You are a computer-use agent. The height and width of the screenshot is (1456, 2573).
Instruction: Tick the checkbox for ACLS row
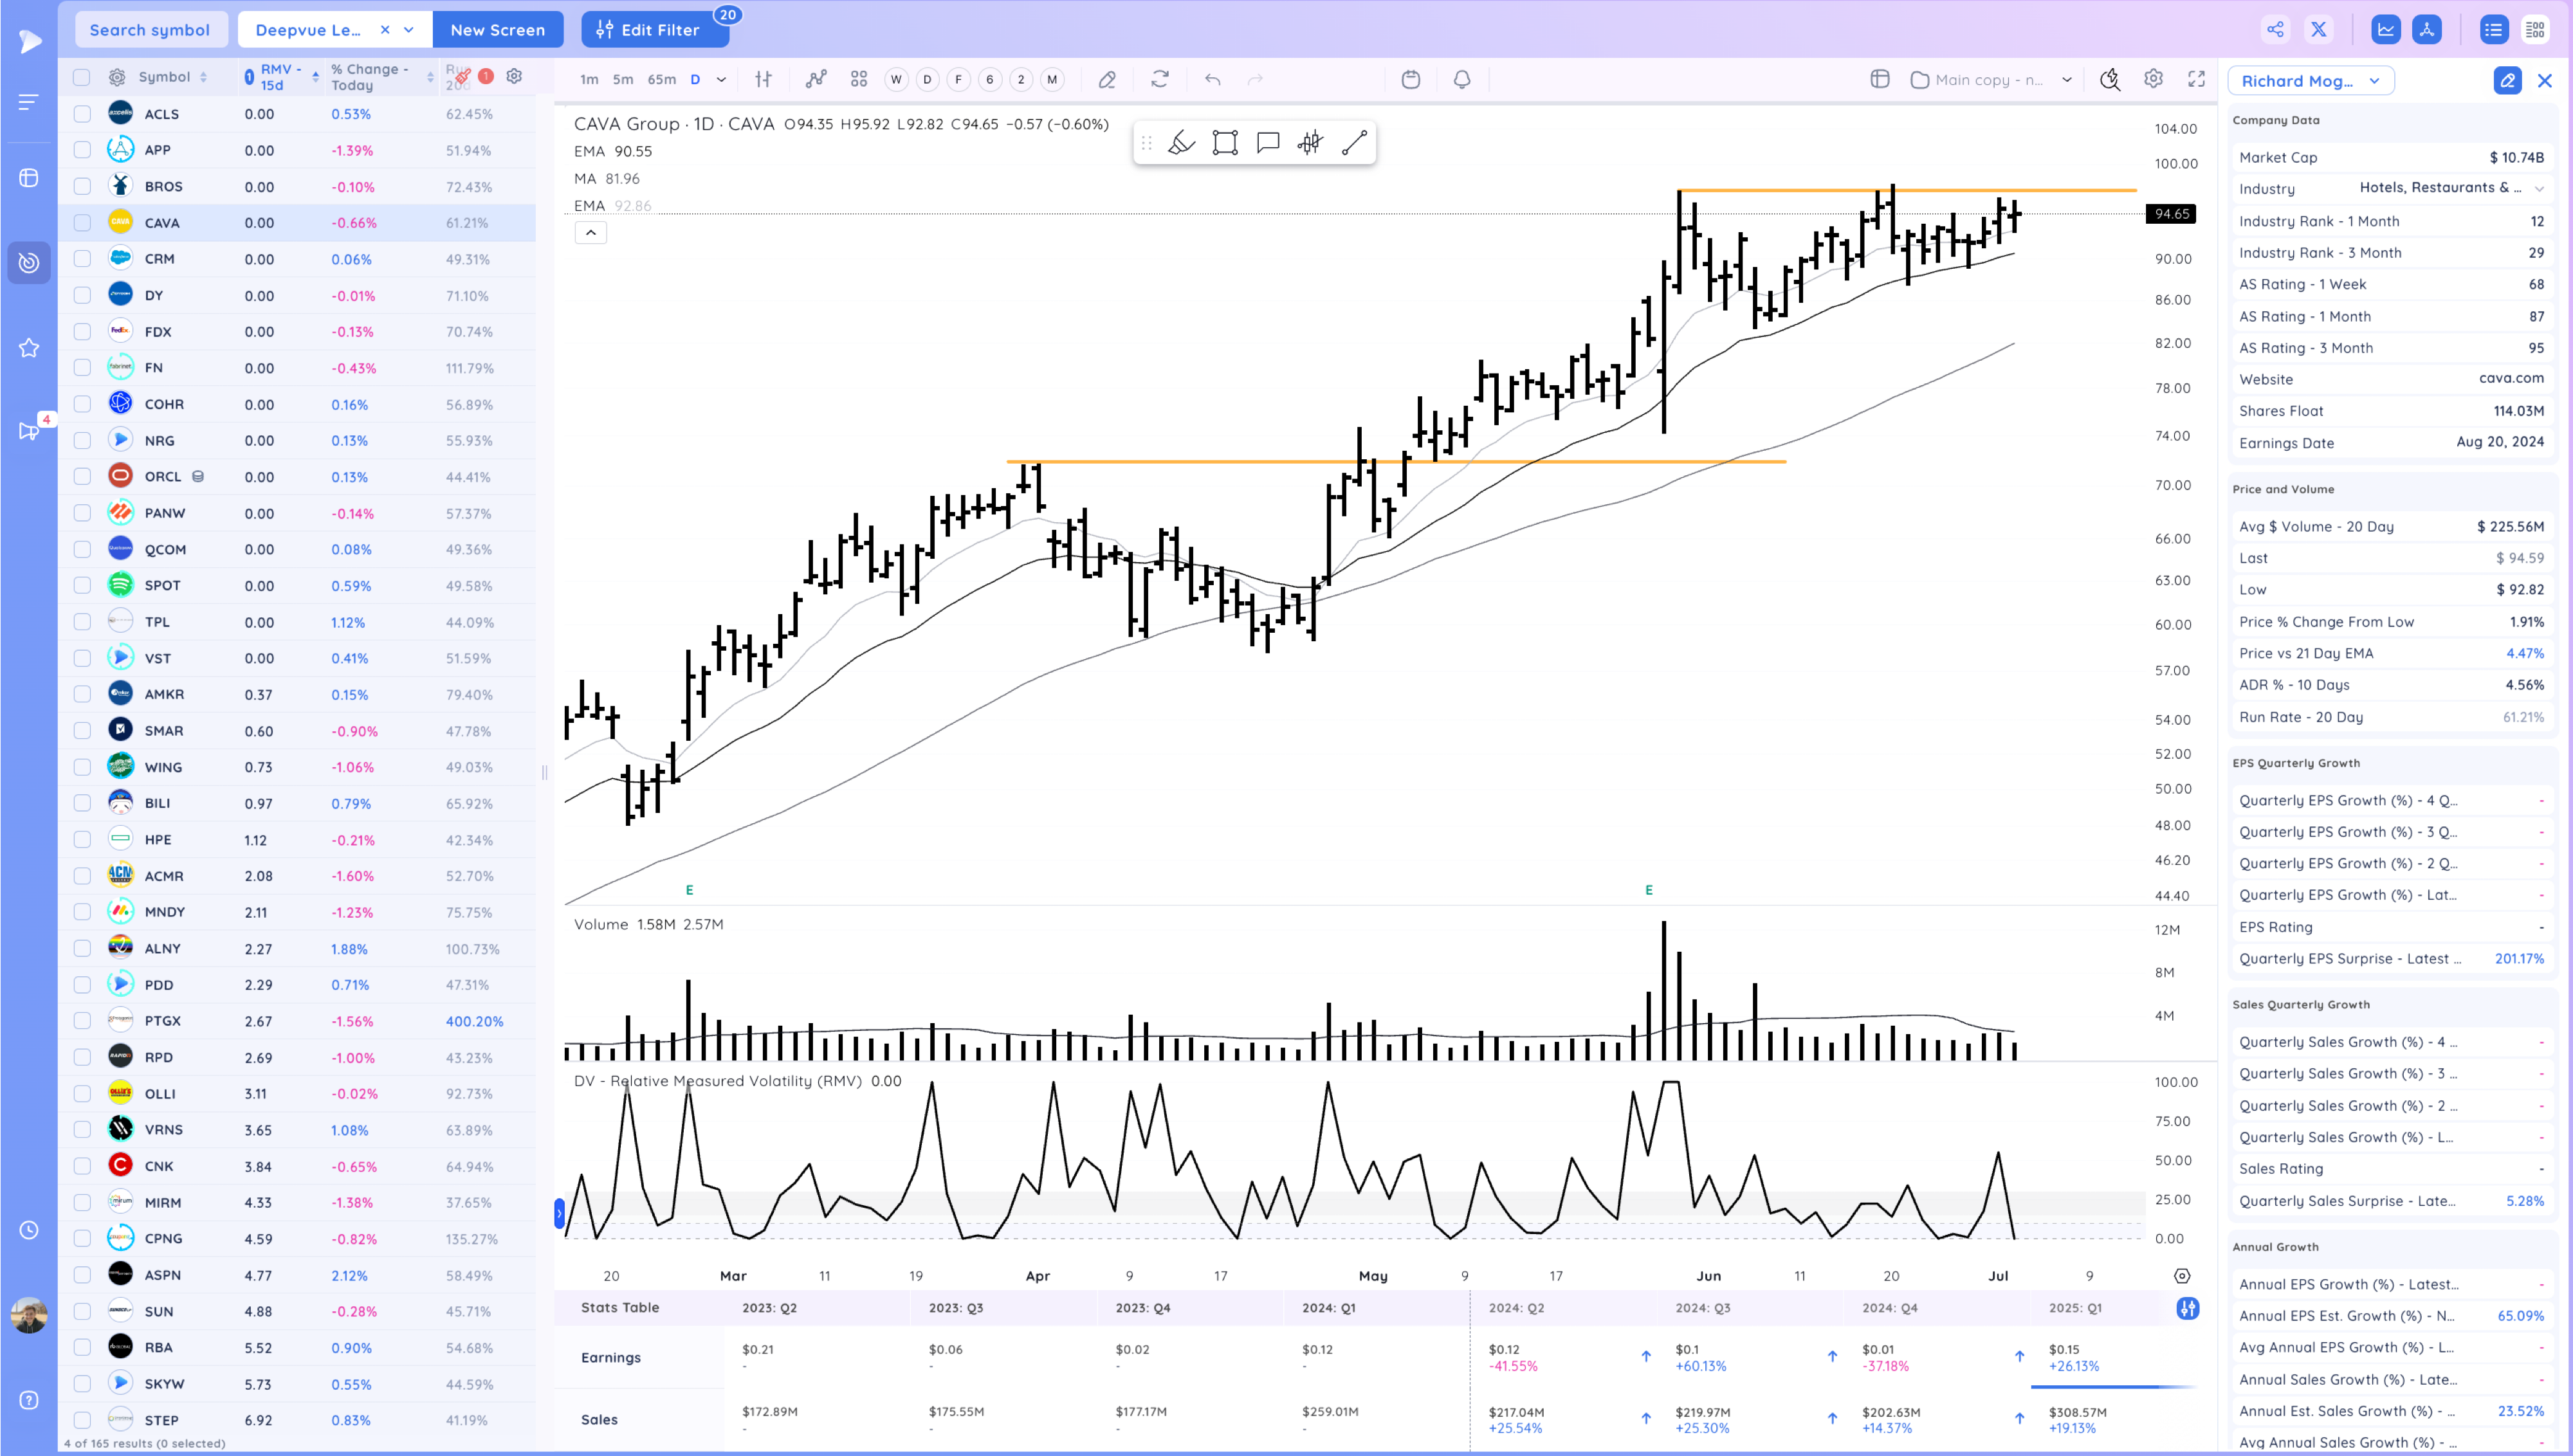point(82,114)
